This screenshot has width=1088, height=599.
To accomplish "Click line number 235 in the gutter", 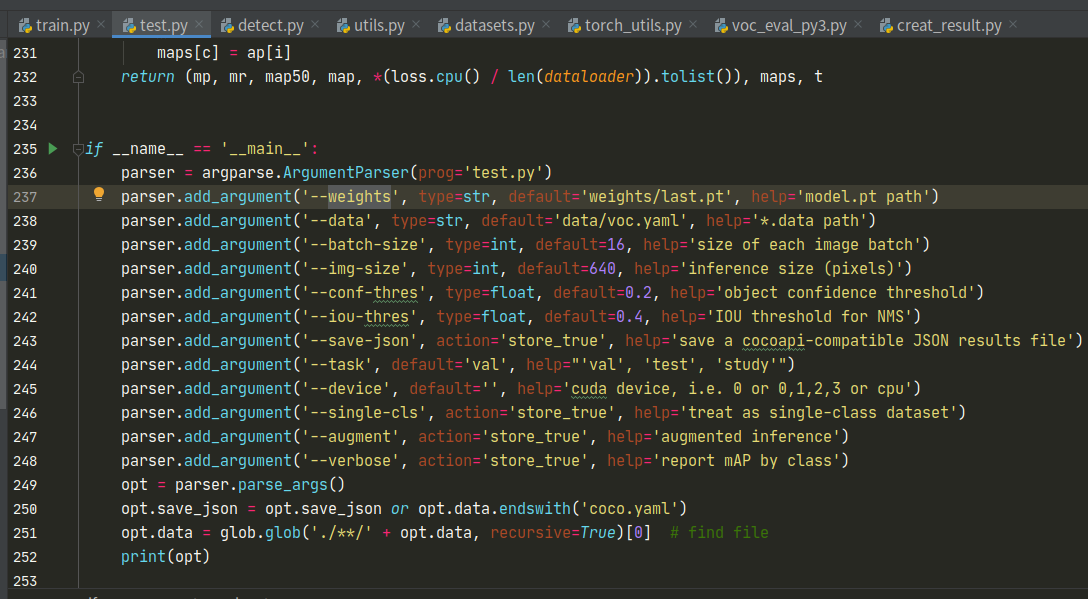I will point(25,149).
